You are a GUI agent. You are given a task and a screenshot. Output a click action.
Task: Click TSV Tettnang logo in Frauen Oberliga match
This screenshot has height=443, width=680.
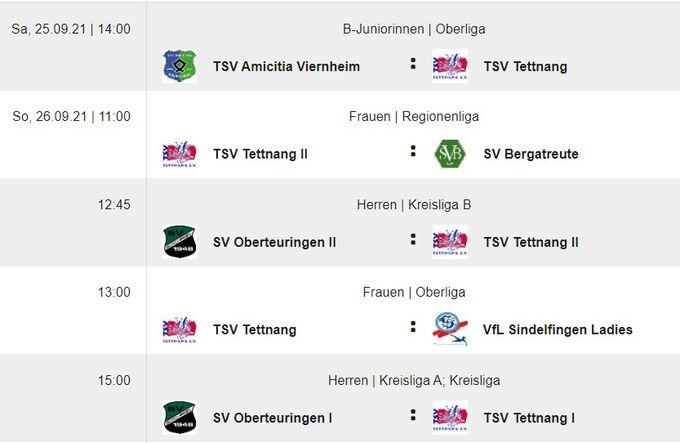click(179, 329)
